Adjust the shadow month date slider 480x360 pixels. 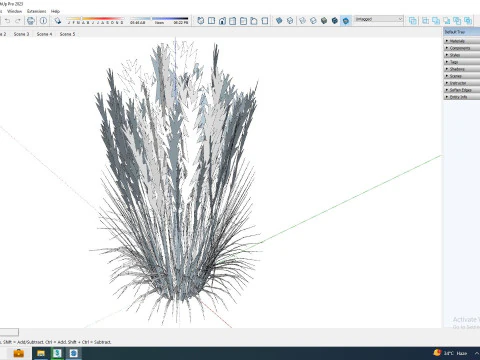coord(95,20)
